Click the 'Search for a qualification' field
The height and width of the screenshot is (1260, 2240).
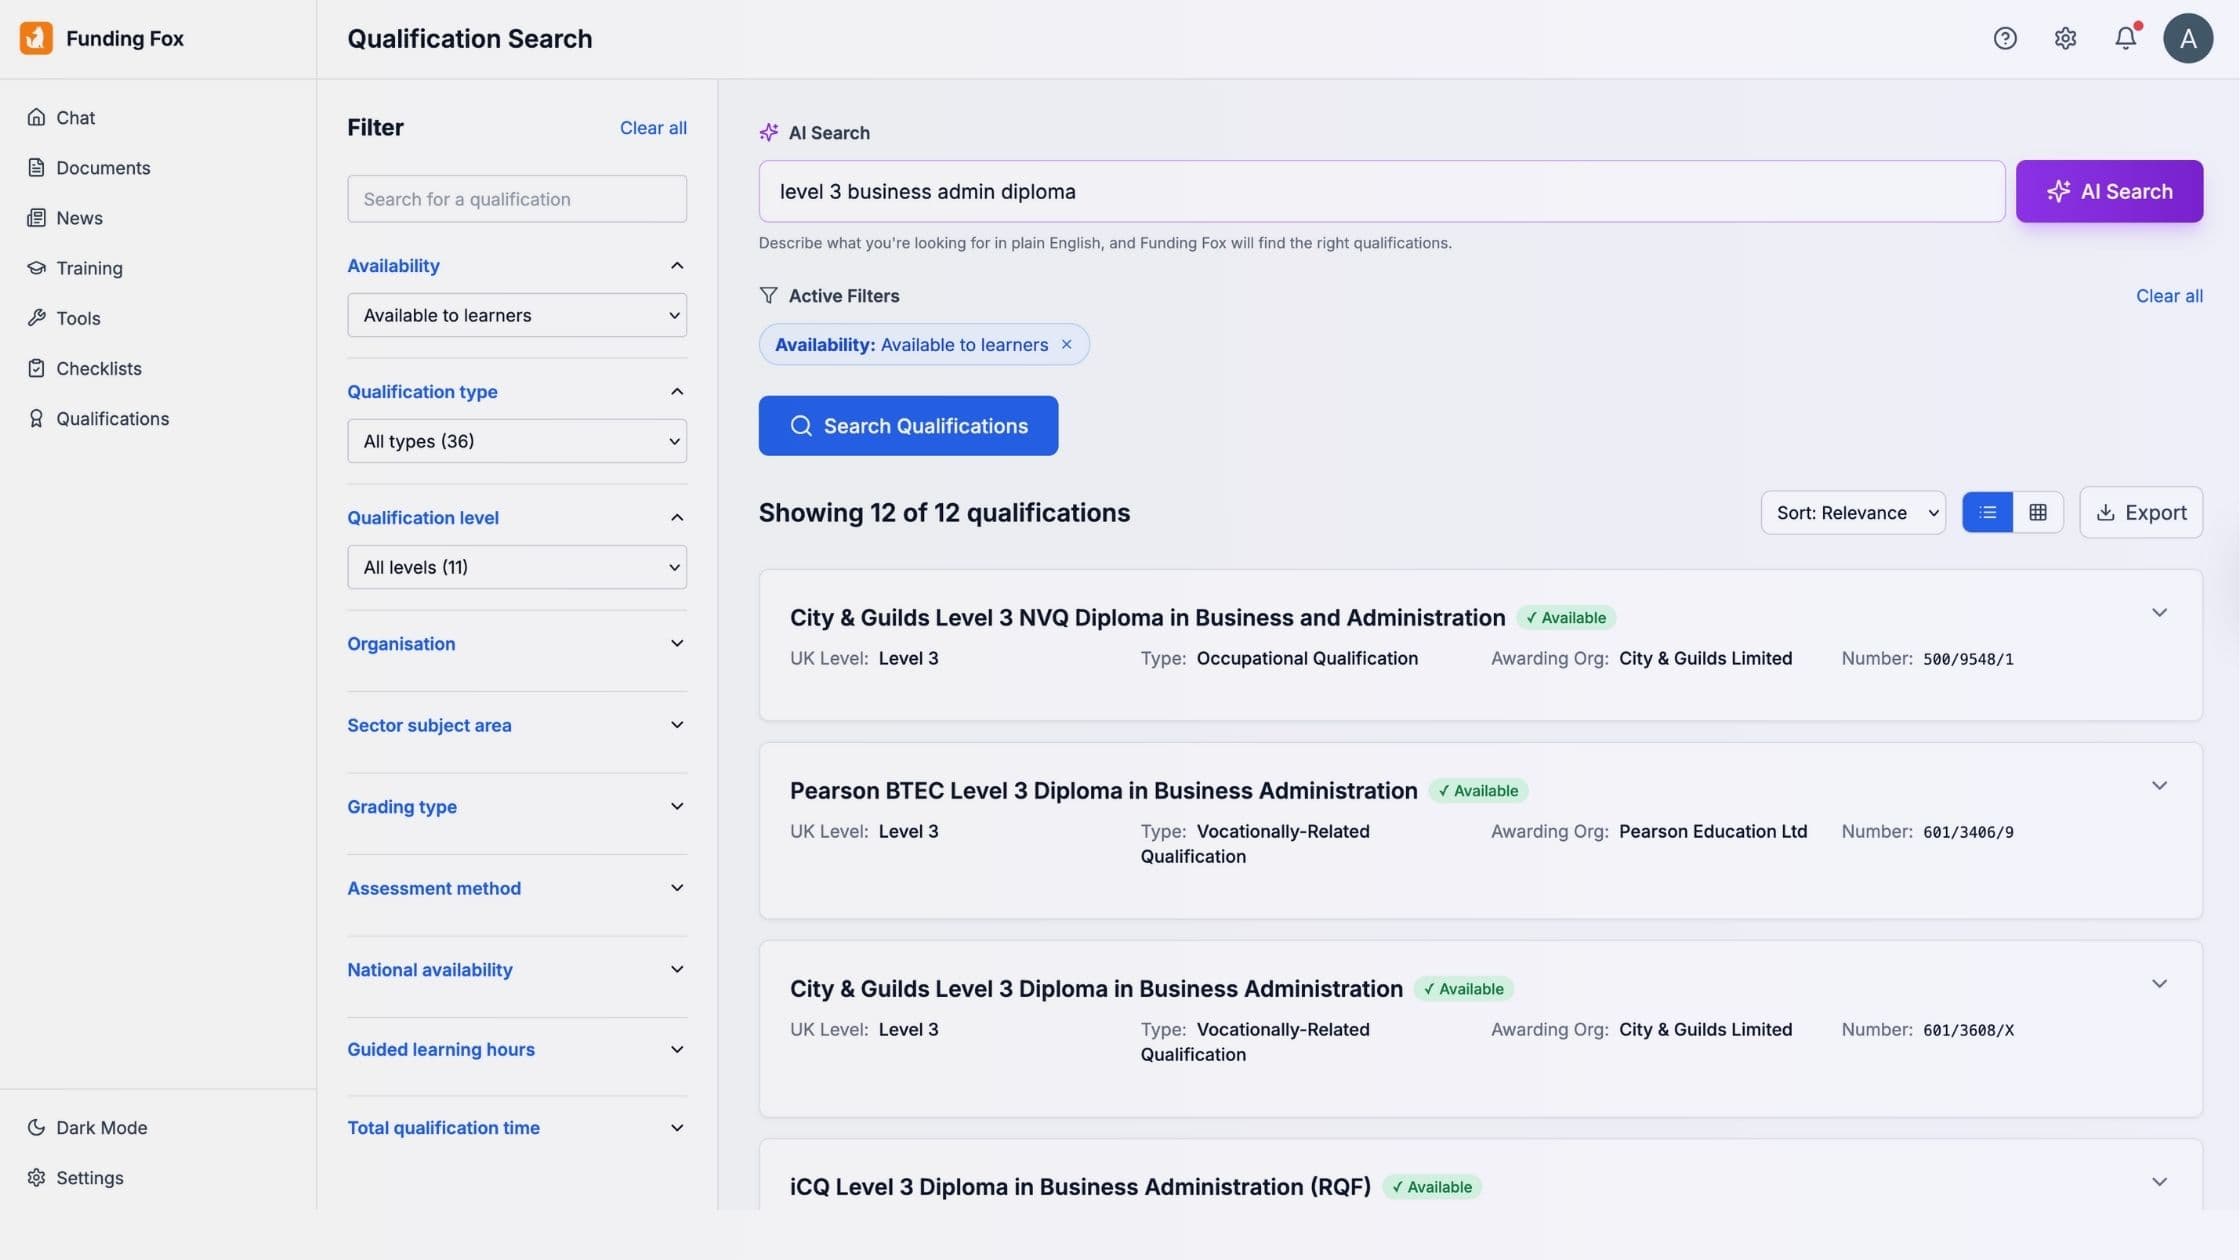(517, 199)
